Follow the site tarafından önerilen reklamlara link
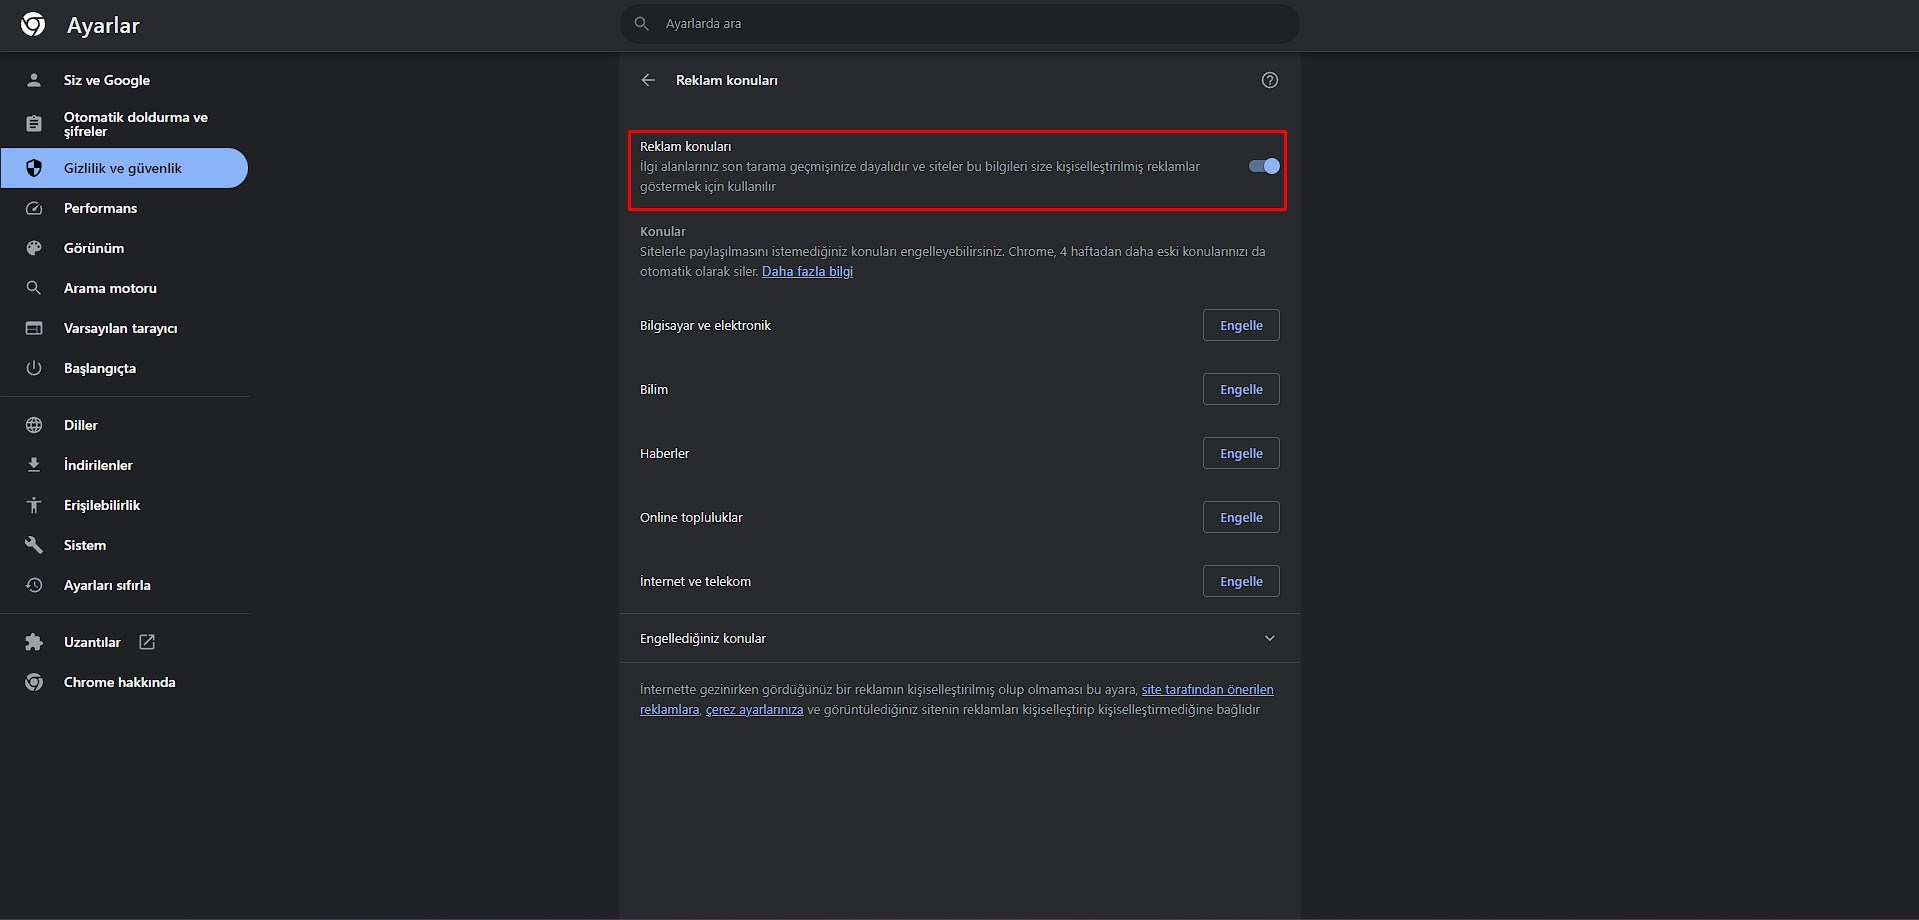 [1208, 689]
